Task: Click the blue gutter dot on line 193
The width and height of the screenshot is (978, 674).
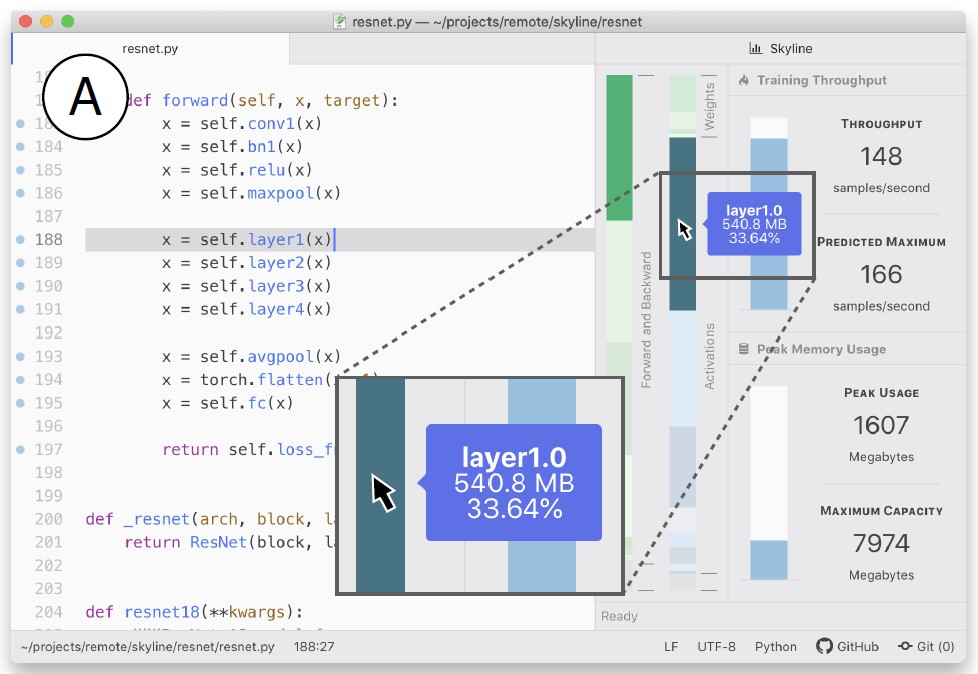Action: pyautogui.click(x=20, y=357)
